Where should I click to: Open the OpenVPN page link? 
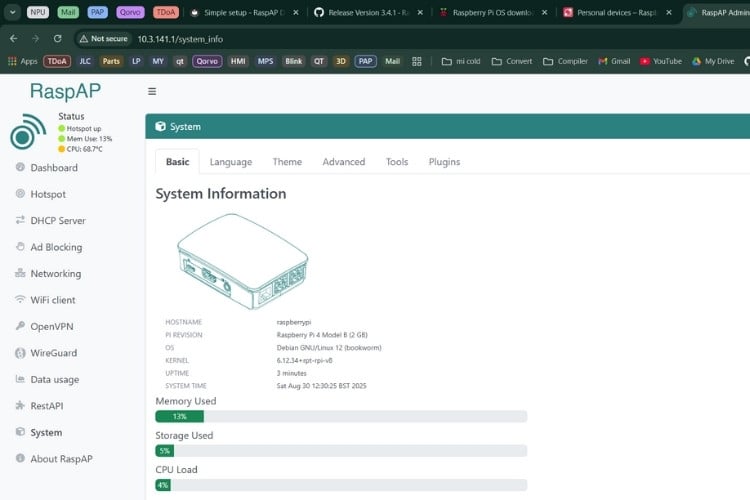[x=52, y=326]
